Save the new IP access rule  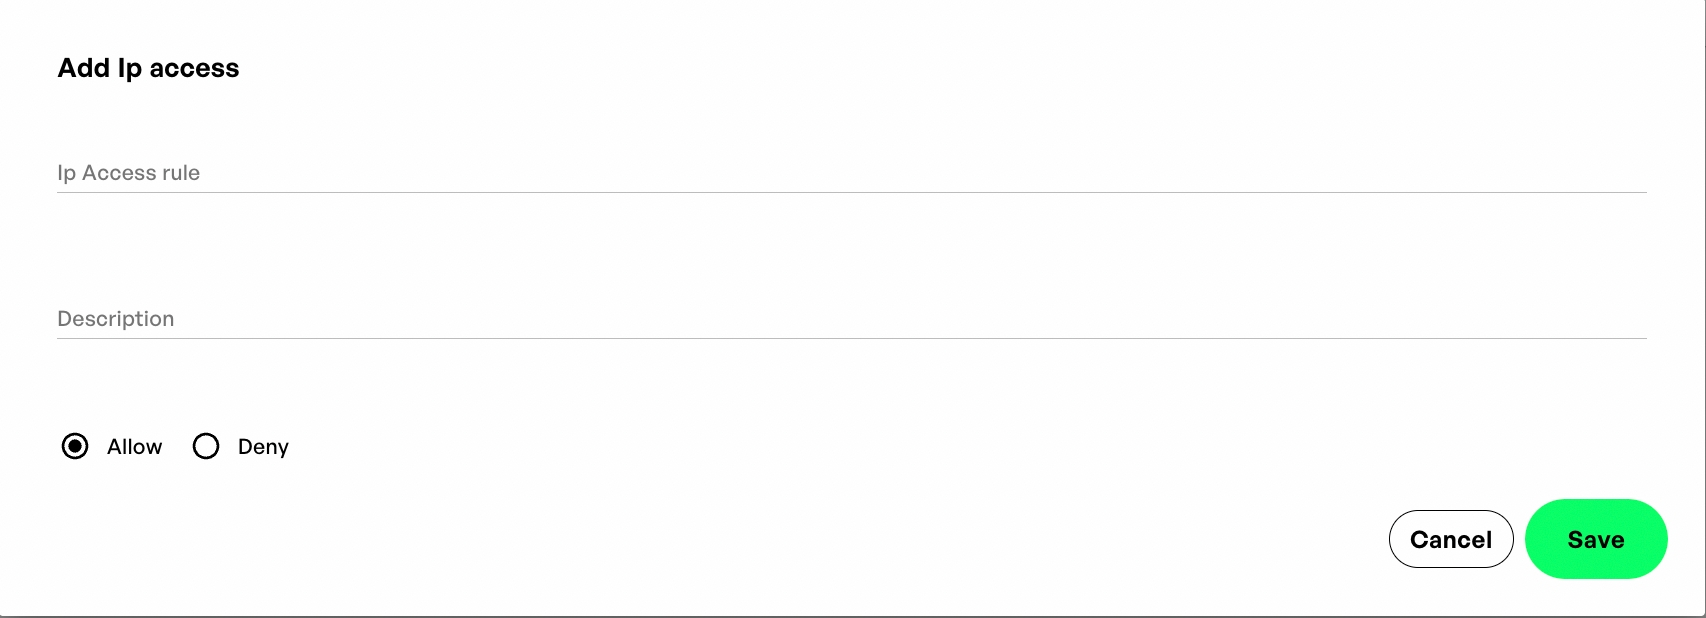point(1595,539)
